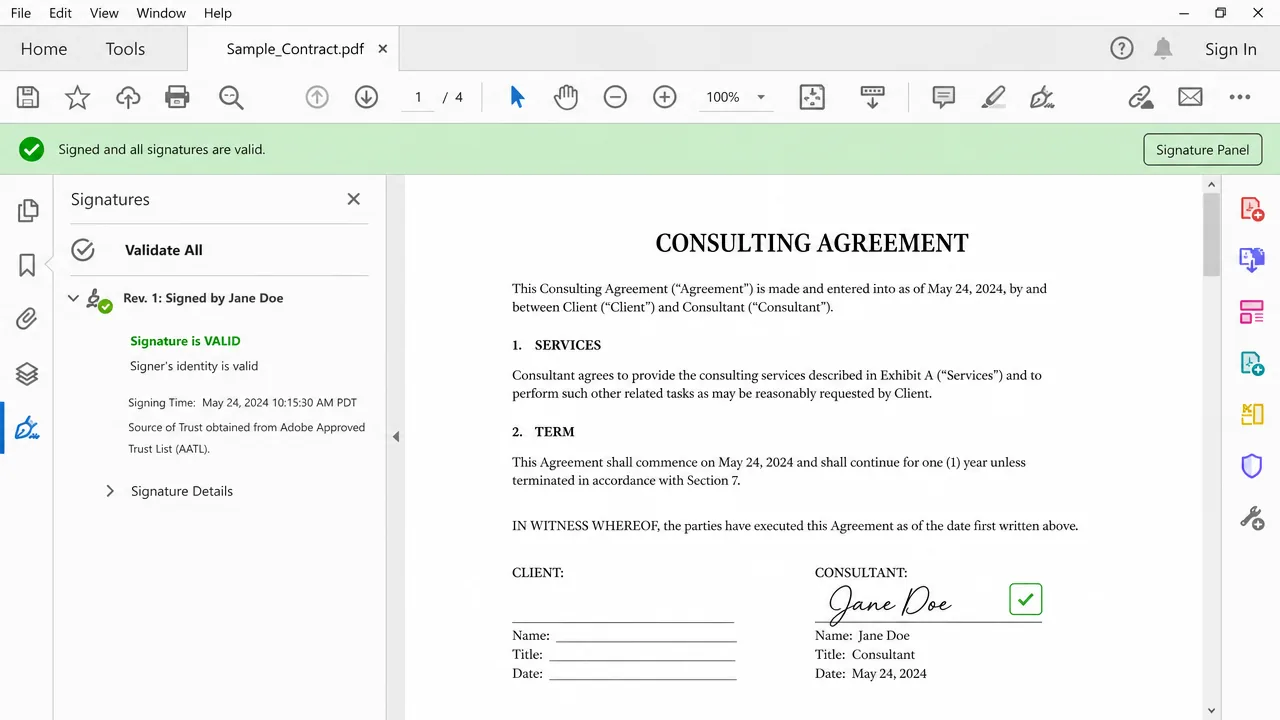Print the document using printer icon
1280x720 pixels.
pyautogui.click(x=177, y=97)
